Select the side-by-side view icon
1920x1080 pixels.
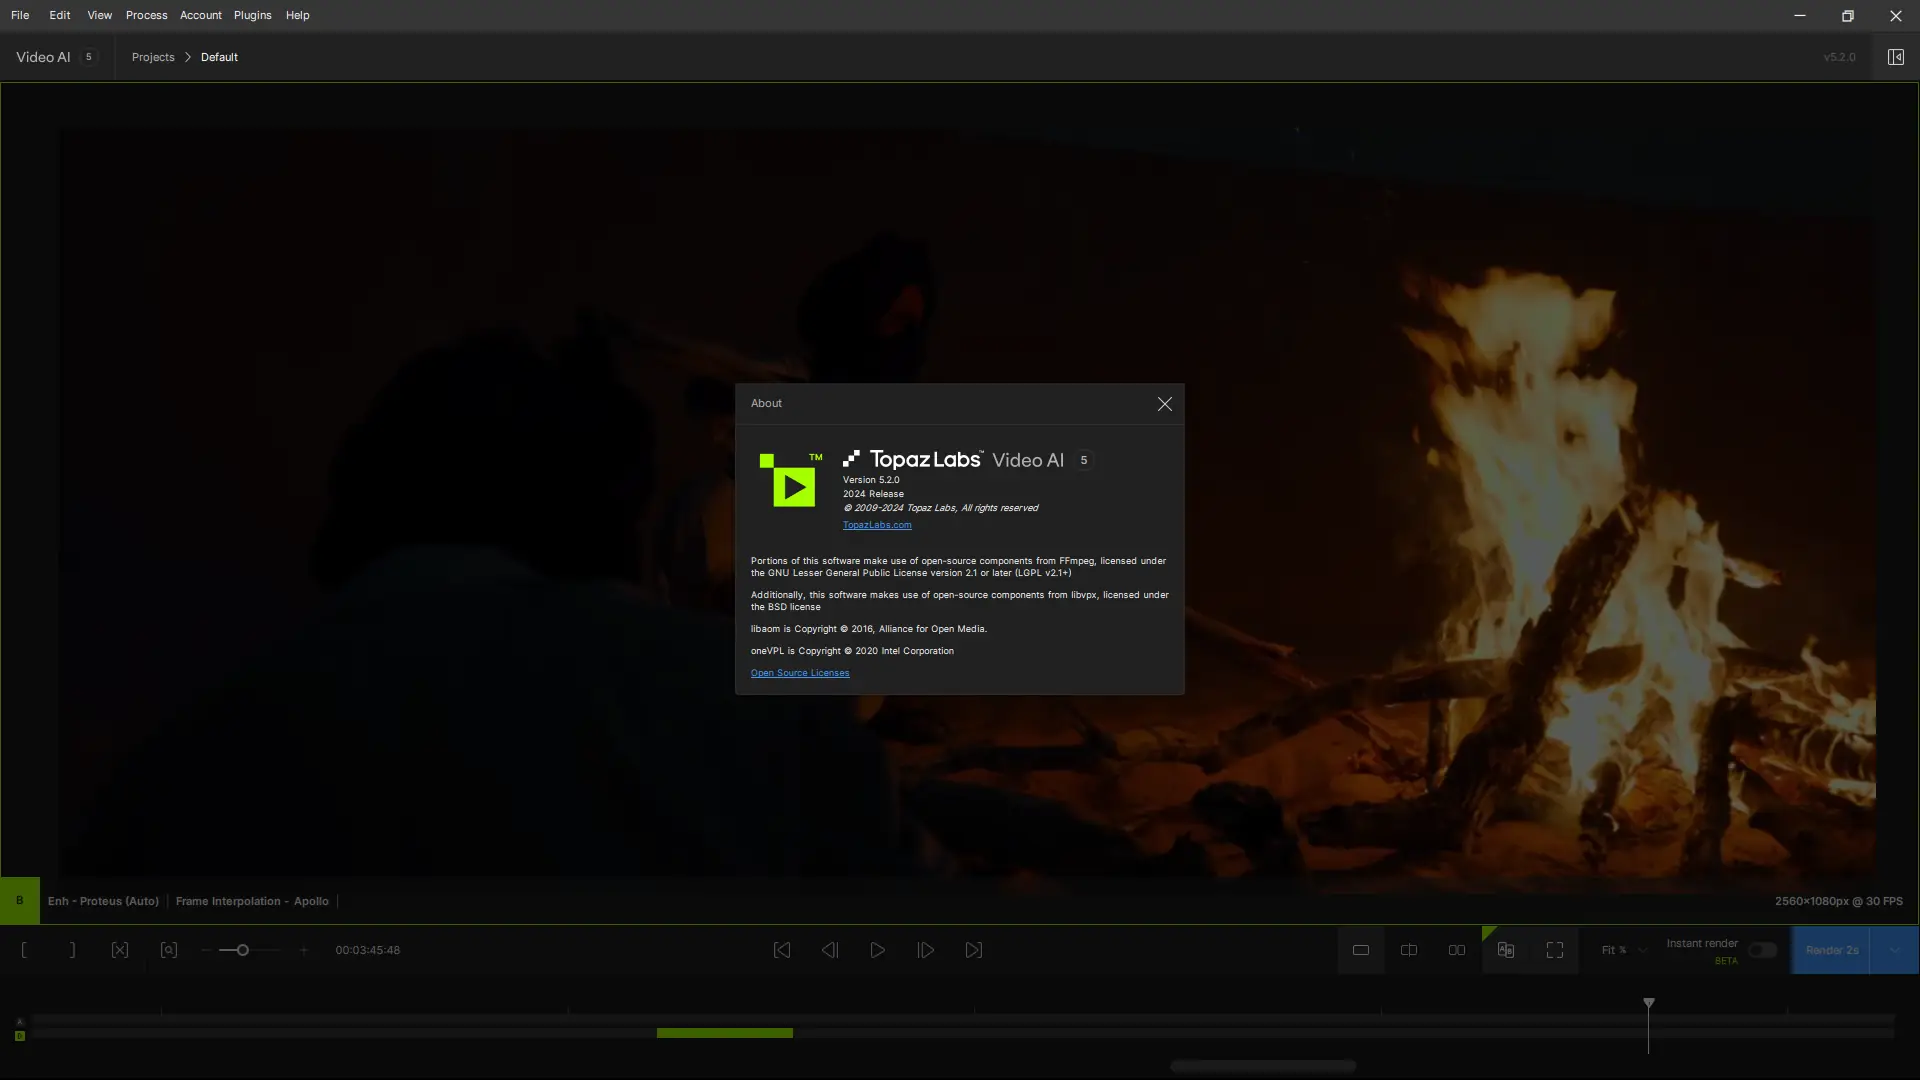click(1456, 950)
